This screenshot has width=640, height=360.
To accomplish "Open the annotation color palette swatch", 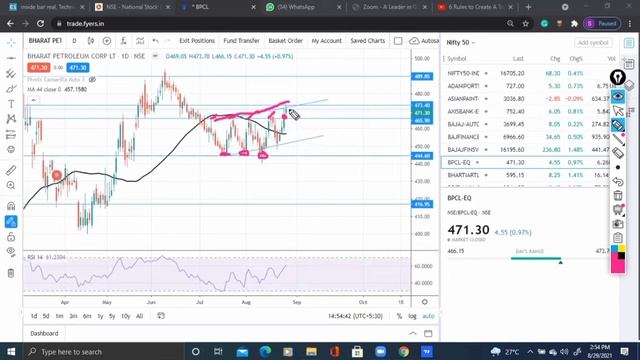I will [x=618, y=259].
